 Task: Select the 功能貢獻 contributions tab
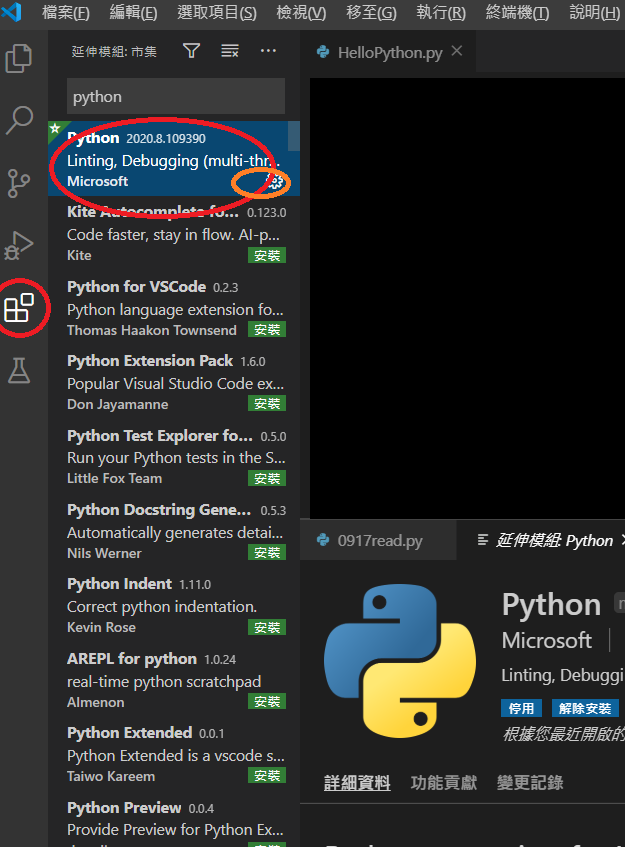[x=443, y=782]
